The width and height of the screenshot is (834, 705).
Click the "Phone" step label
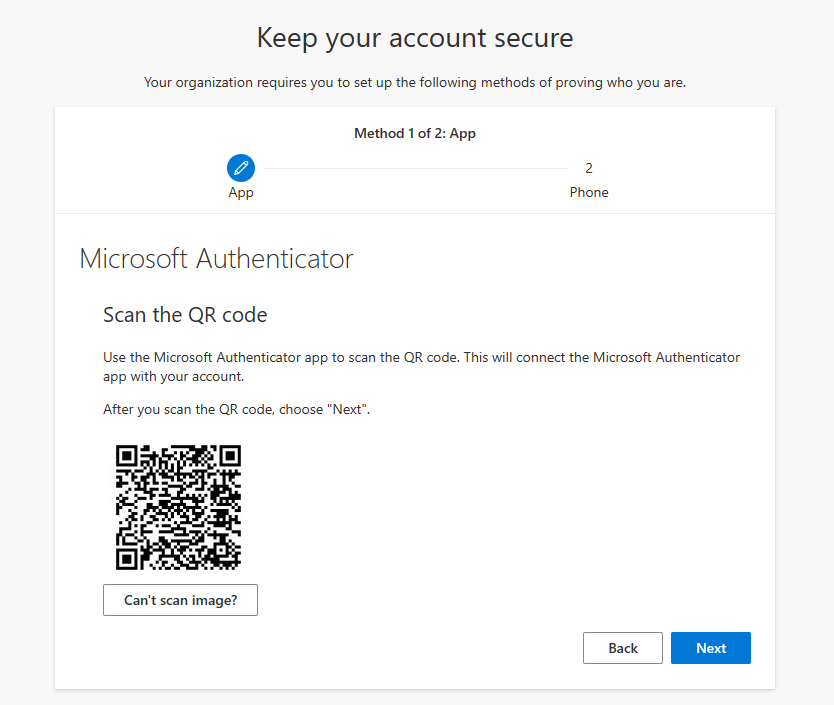[589, 192]
